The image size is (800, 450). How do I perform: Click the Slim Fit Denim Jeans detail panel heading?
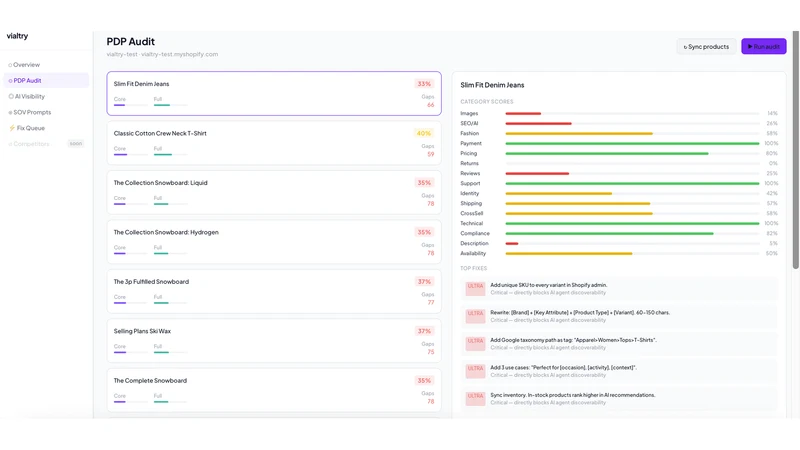[492, 85]
